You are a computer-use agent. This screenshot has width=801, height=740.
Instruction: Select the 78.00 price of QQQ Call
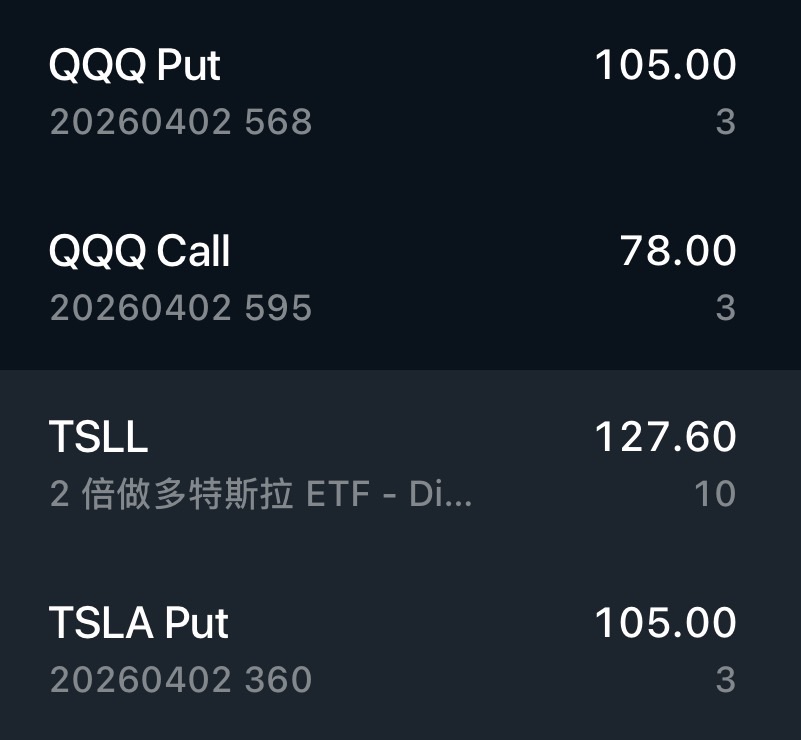click(677, 251)
